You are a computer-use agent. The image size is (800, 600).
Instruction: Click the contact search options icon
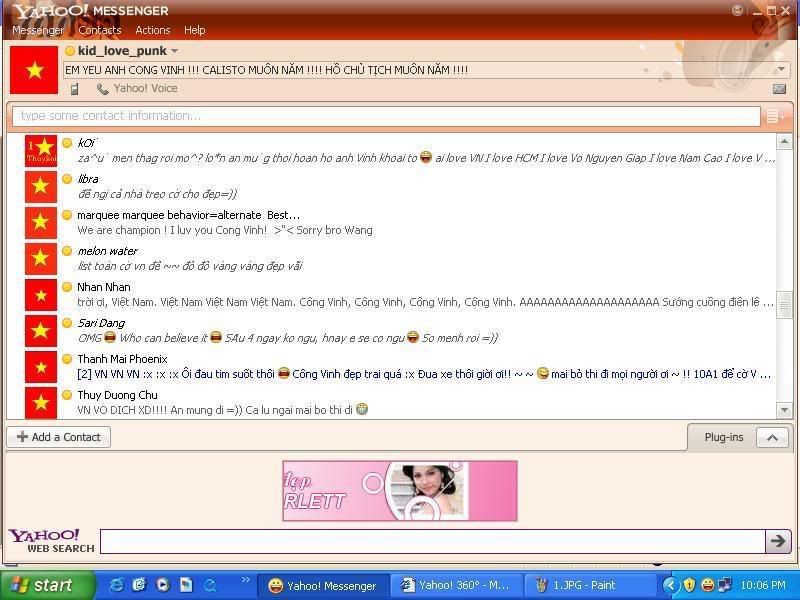[774, 116]
